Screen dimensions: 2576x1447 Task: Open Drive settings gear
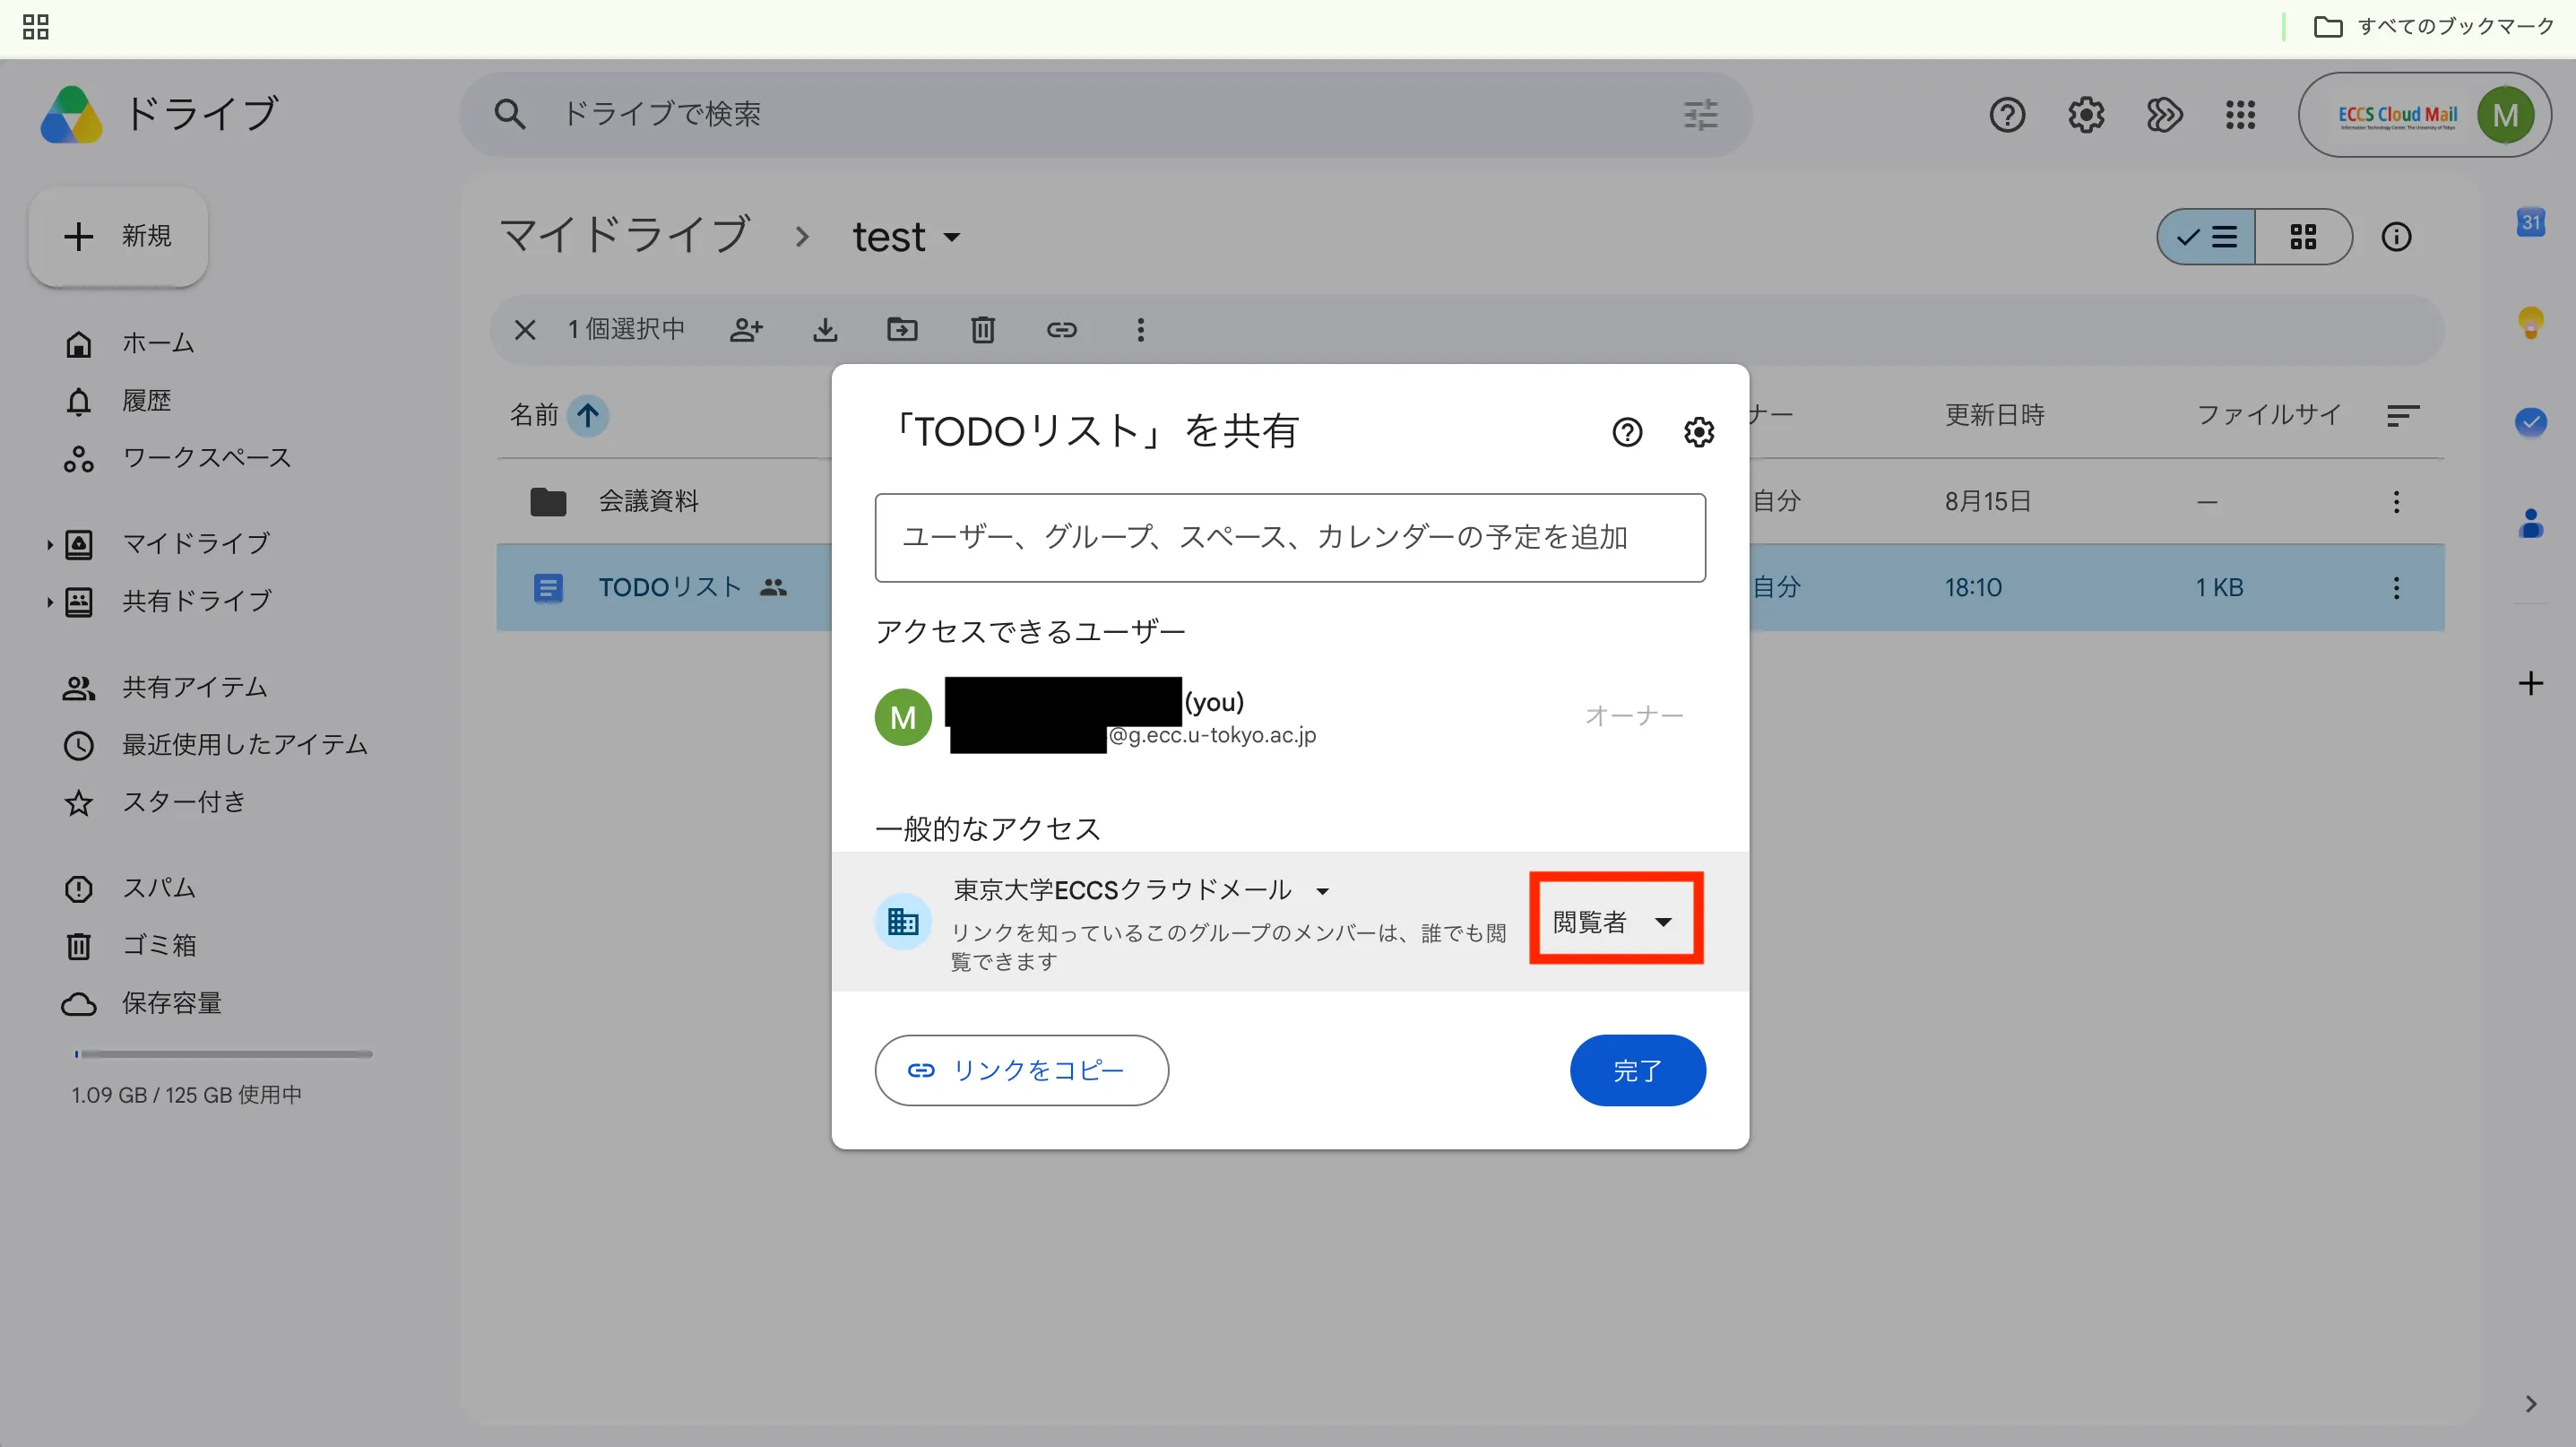2085,115
